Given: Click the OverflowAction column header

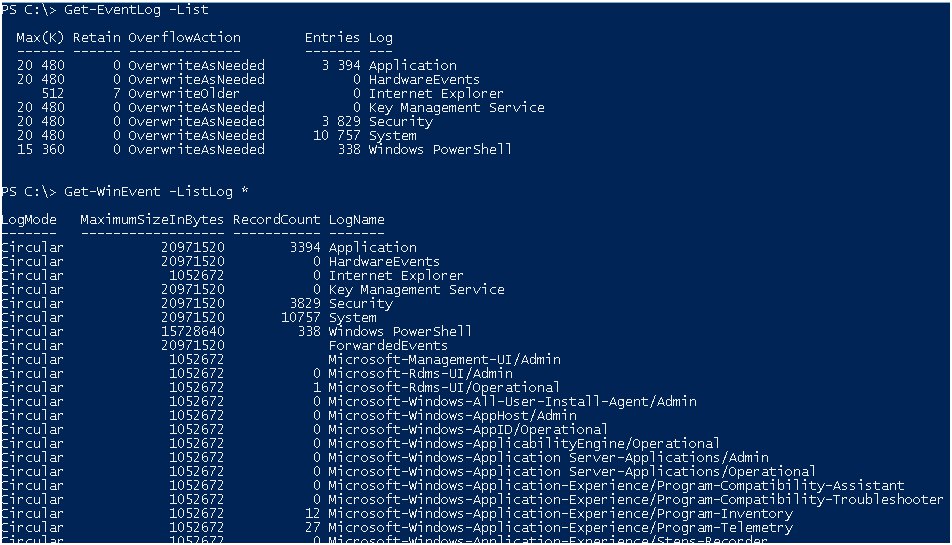Looking at the screenshot, I should click(x=184, y=38).
